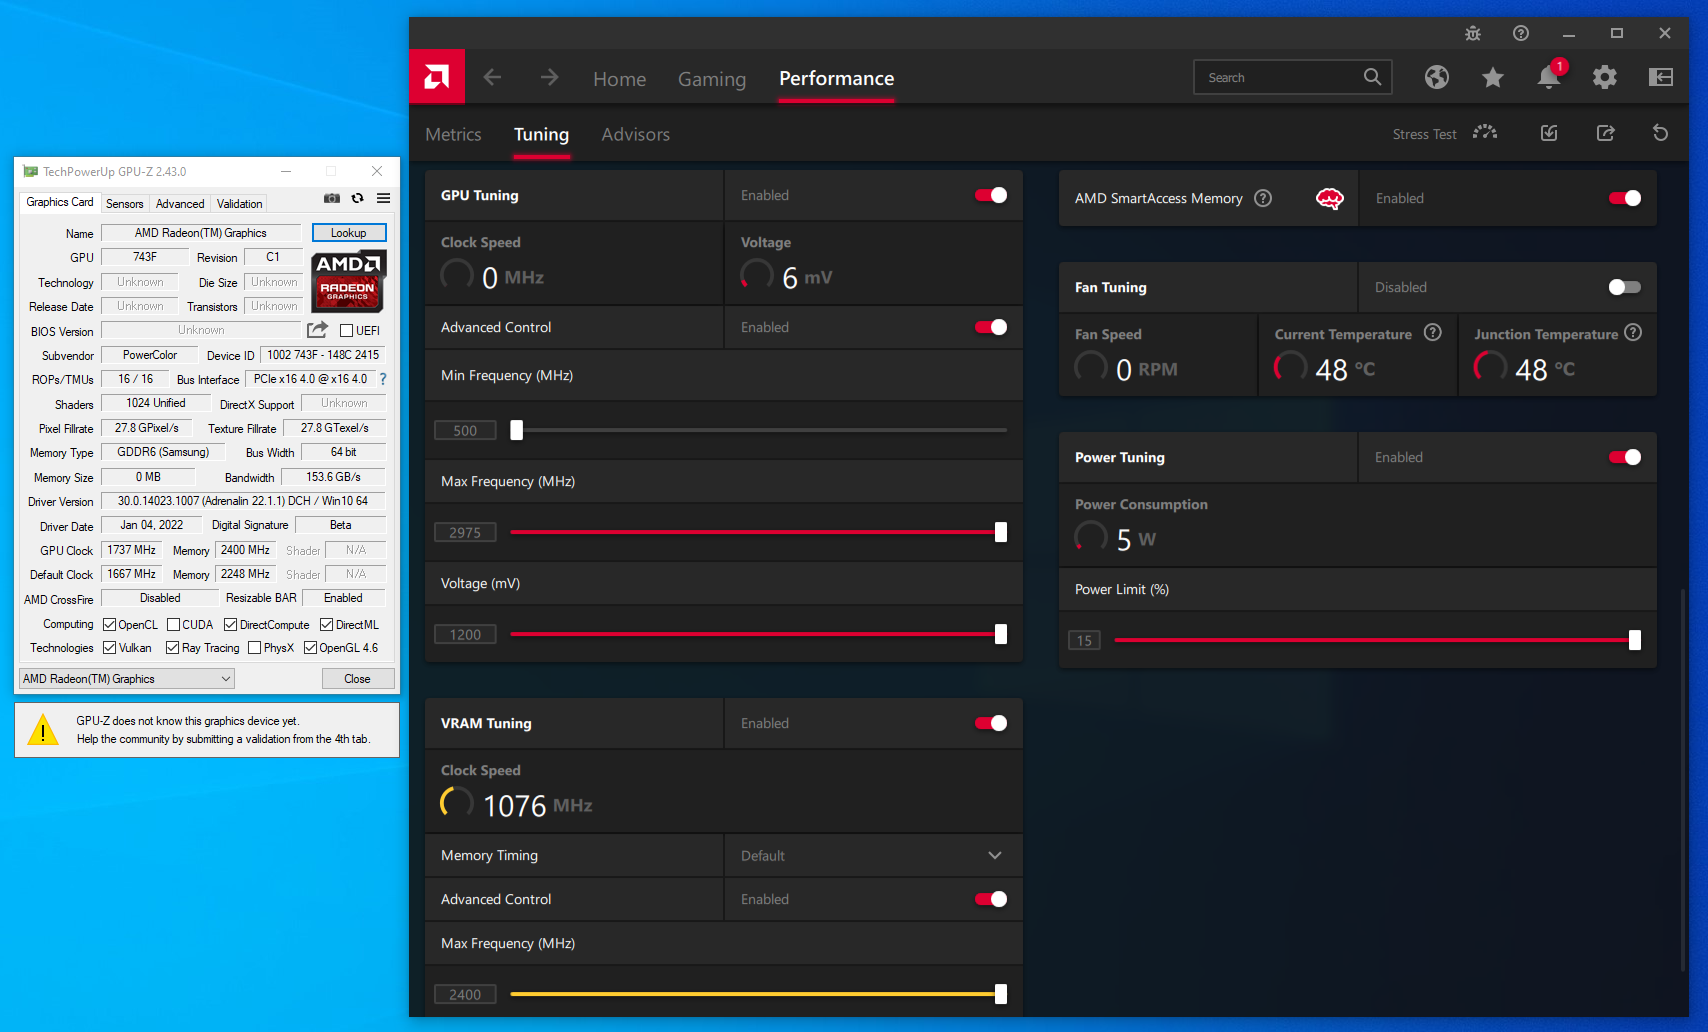This screenshot has width=1708, height=1032.
Task: Click GPU-Z refresh icon
Action: click(x=357, y=198)
